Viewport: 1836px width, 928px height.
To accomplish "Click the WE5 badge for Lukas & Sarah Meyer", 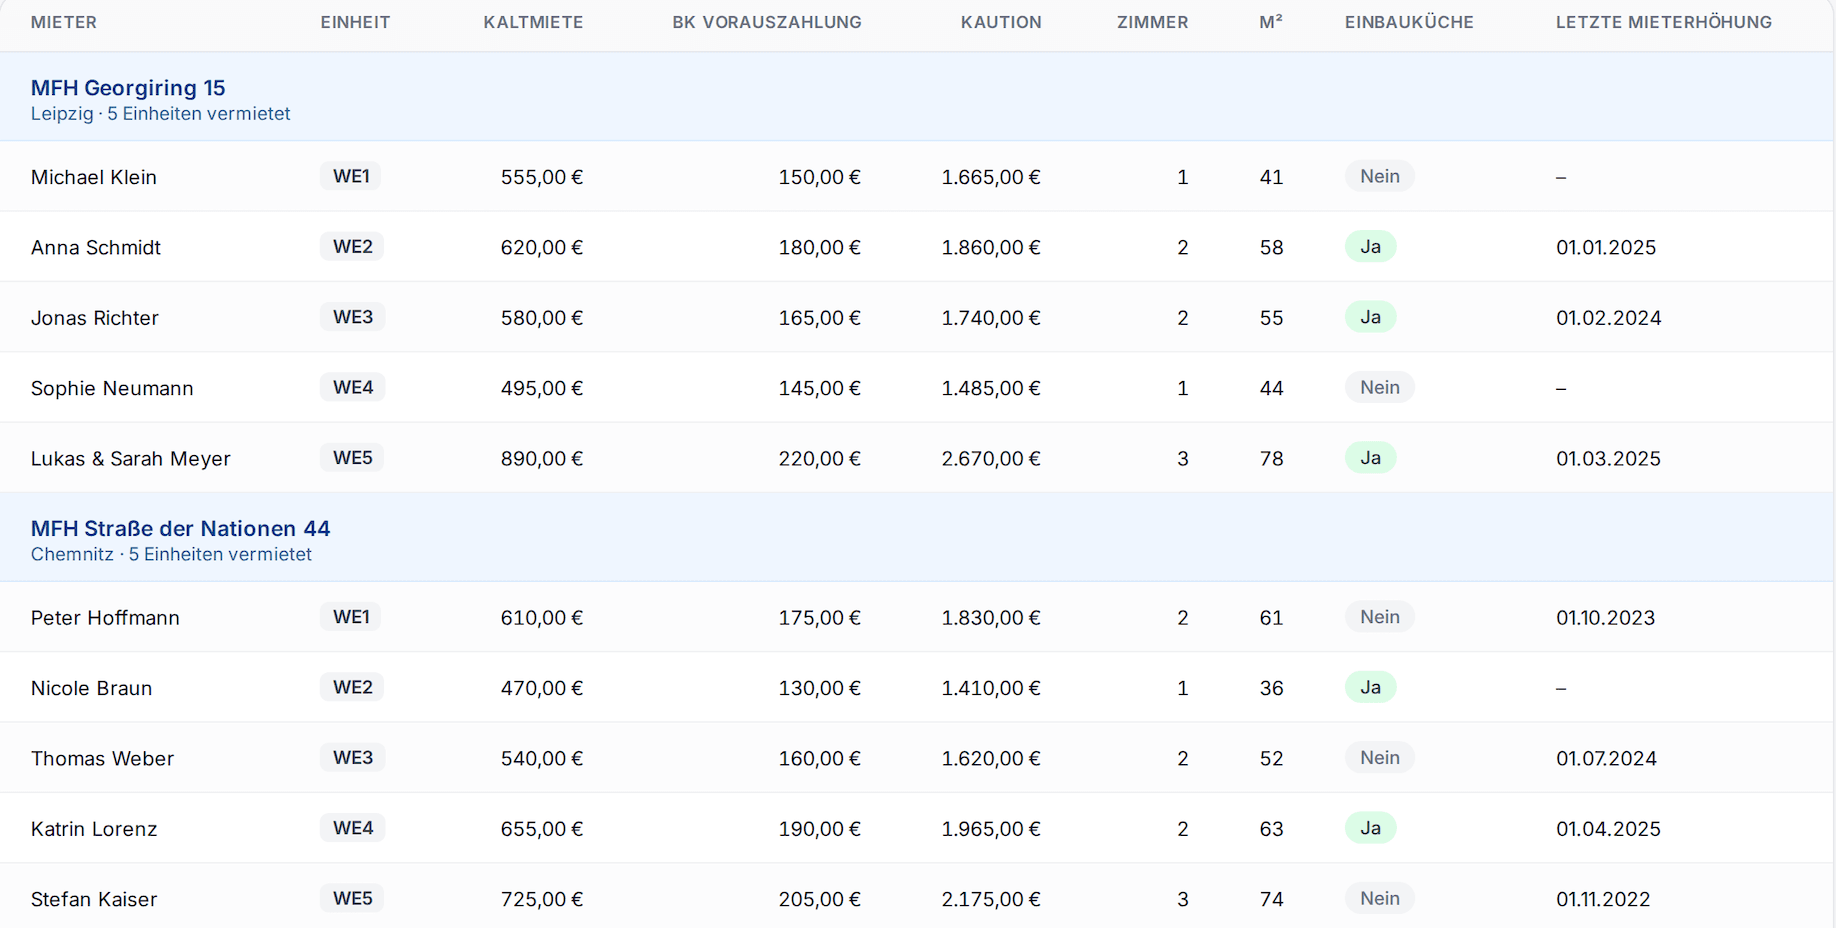I will click(x=353, y=458).
